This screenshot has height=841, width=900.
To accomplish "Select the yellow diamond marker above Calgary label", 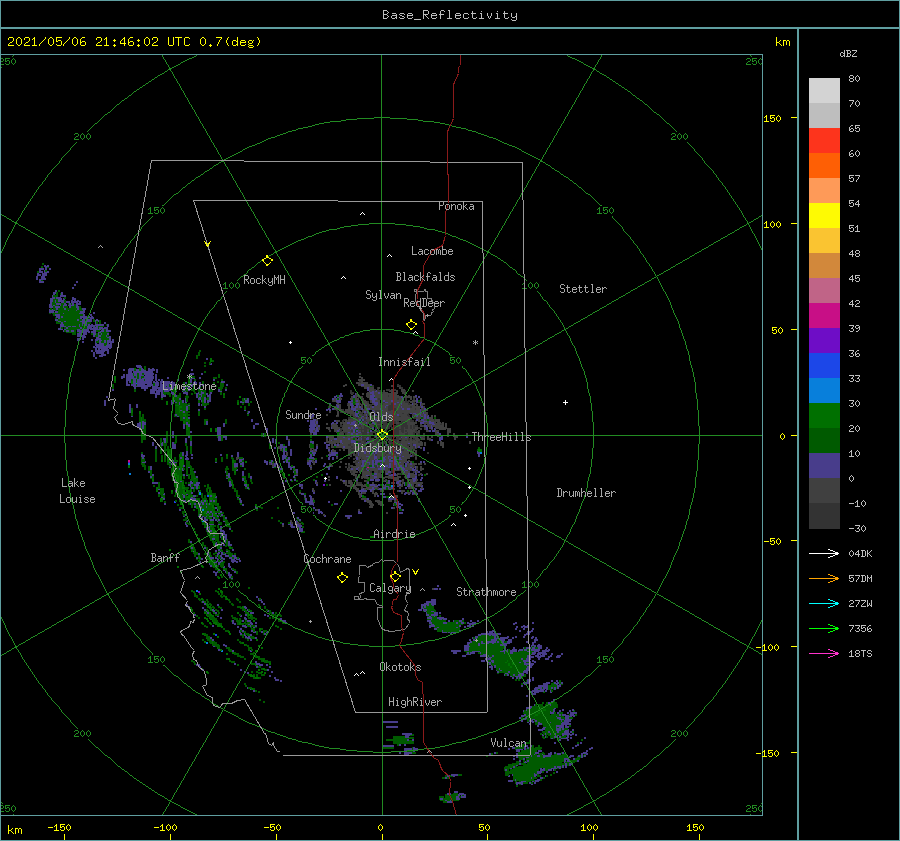I will (x=395, y=576).
